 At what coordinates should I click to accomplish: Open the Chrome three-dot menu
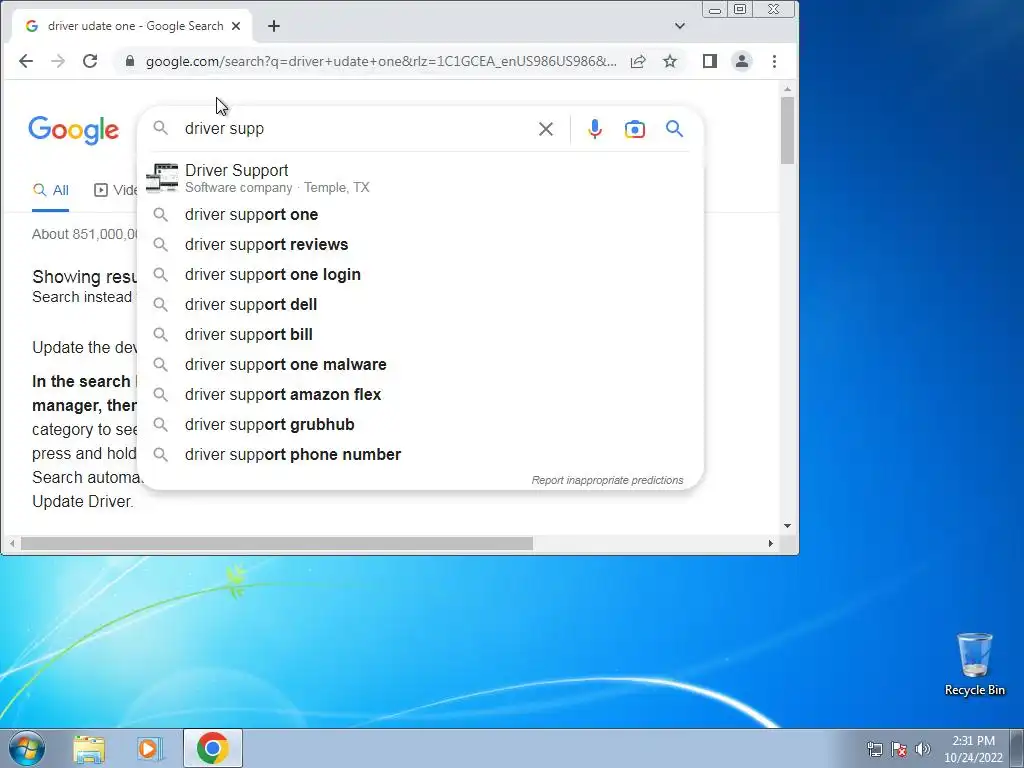775,61
